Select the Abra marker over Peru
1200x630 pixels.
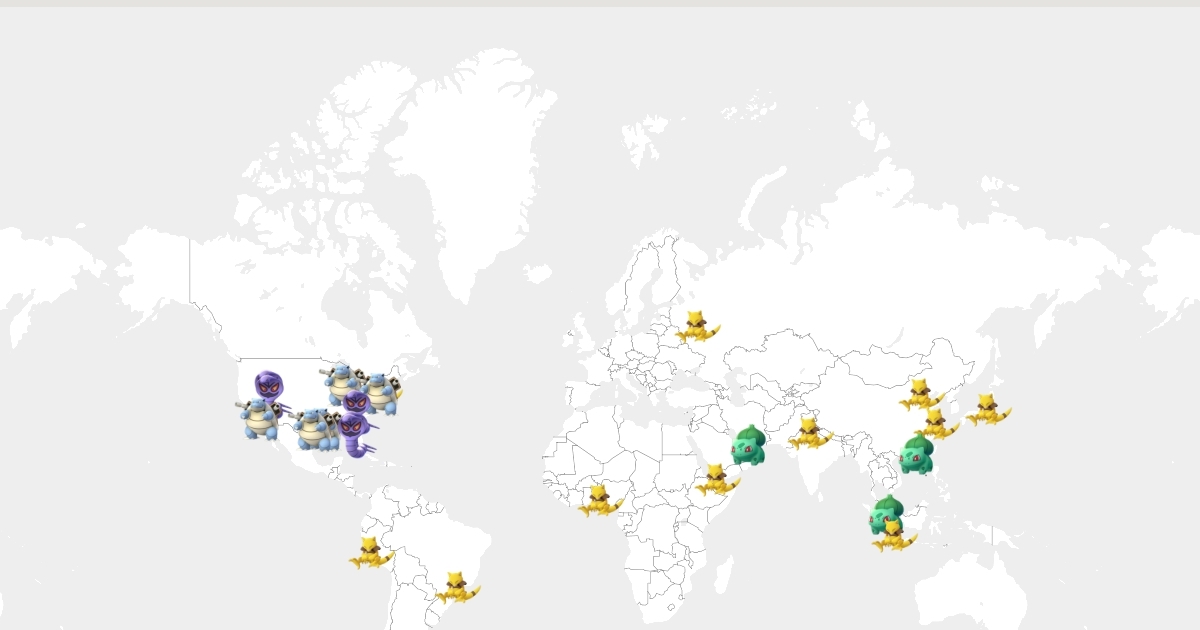pos(370,552)
